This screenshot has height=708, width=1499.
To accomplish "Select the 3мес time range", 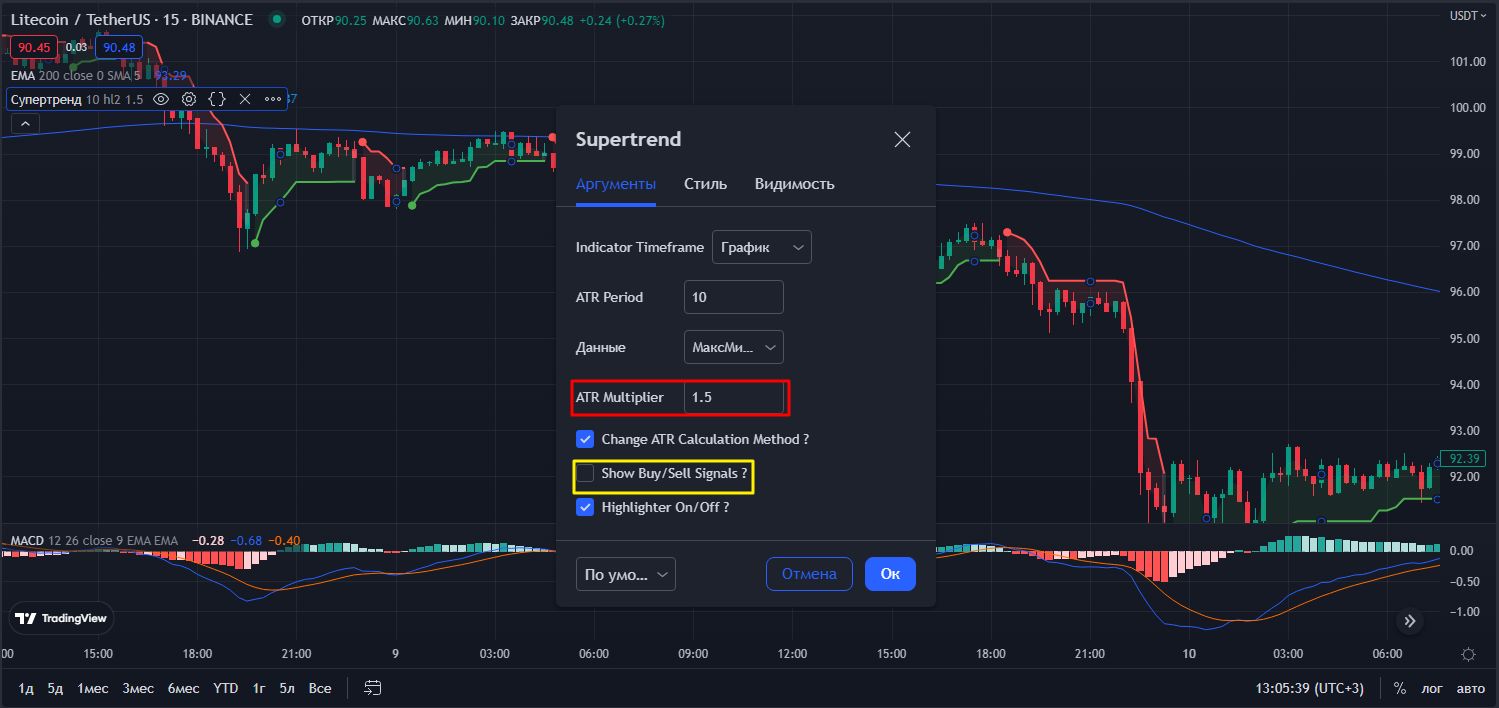I will coord(138,688).
